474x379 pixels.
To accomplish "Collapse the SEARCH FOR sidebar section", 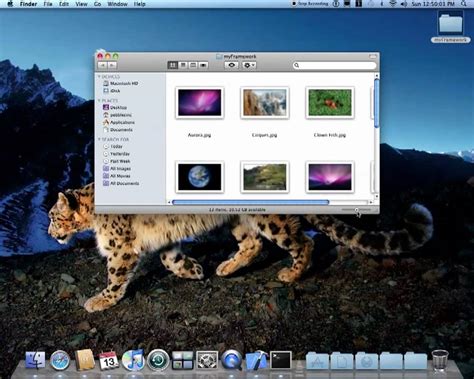I will pos(99,139).
